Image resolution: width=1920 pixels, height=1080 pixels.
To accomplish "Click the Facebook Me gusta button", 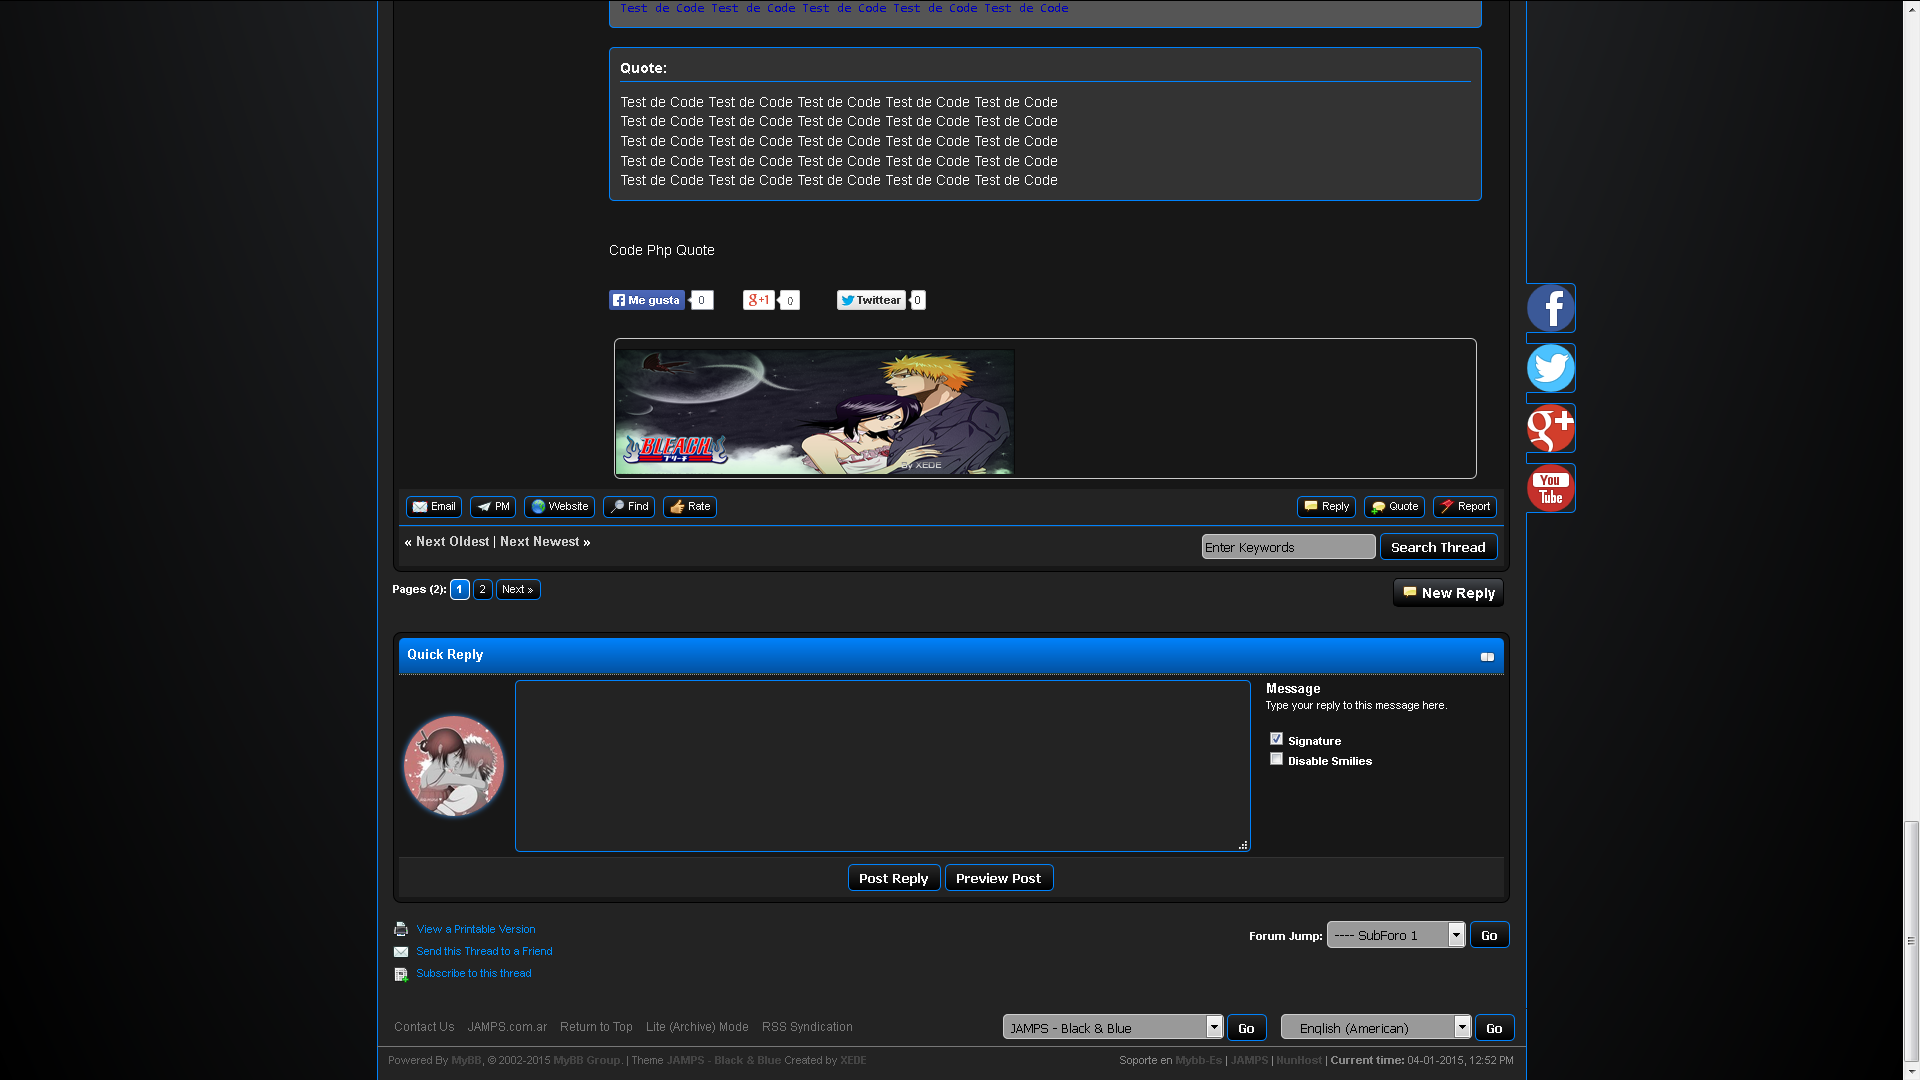I will (x=647, y=300).
